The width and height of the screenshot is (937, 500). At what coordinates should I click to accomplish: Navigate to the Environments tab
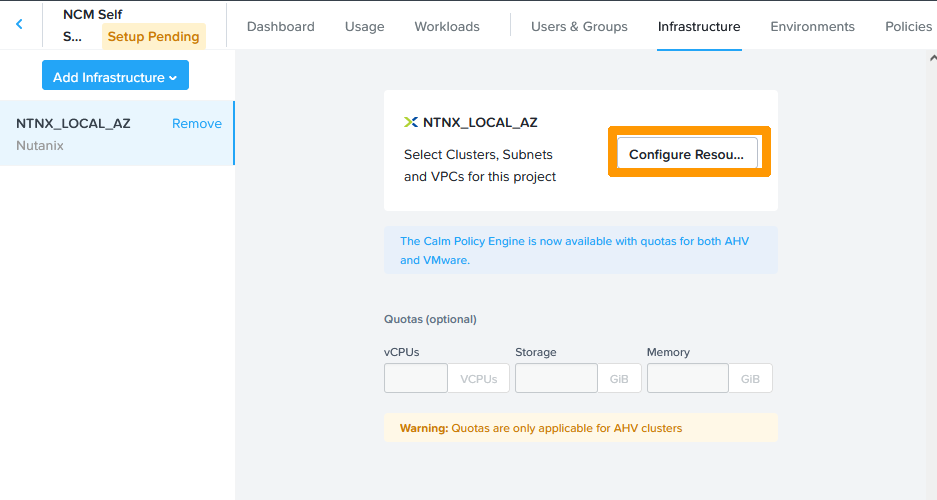pos(812,27)
